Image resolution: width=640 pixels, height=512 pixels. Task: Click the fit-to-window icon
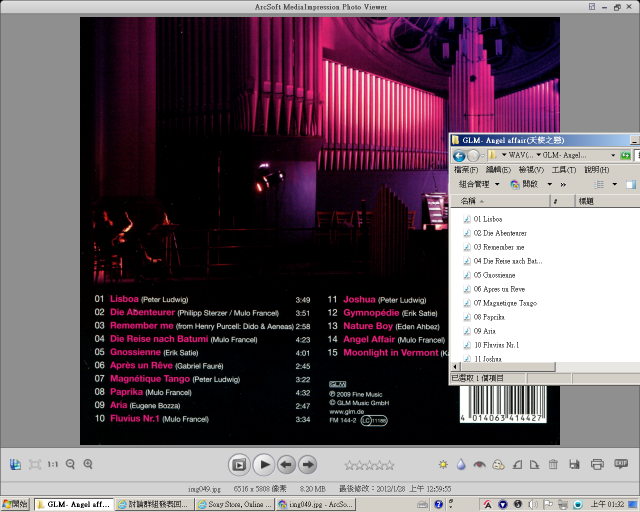35,464
